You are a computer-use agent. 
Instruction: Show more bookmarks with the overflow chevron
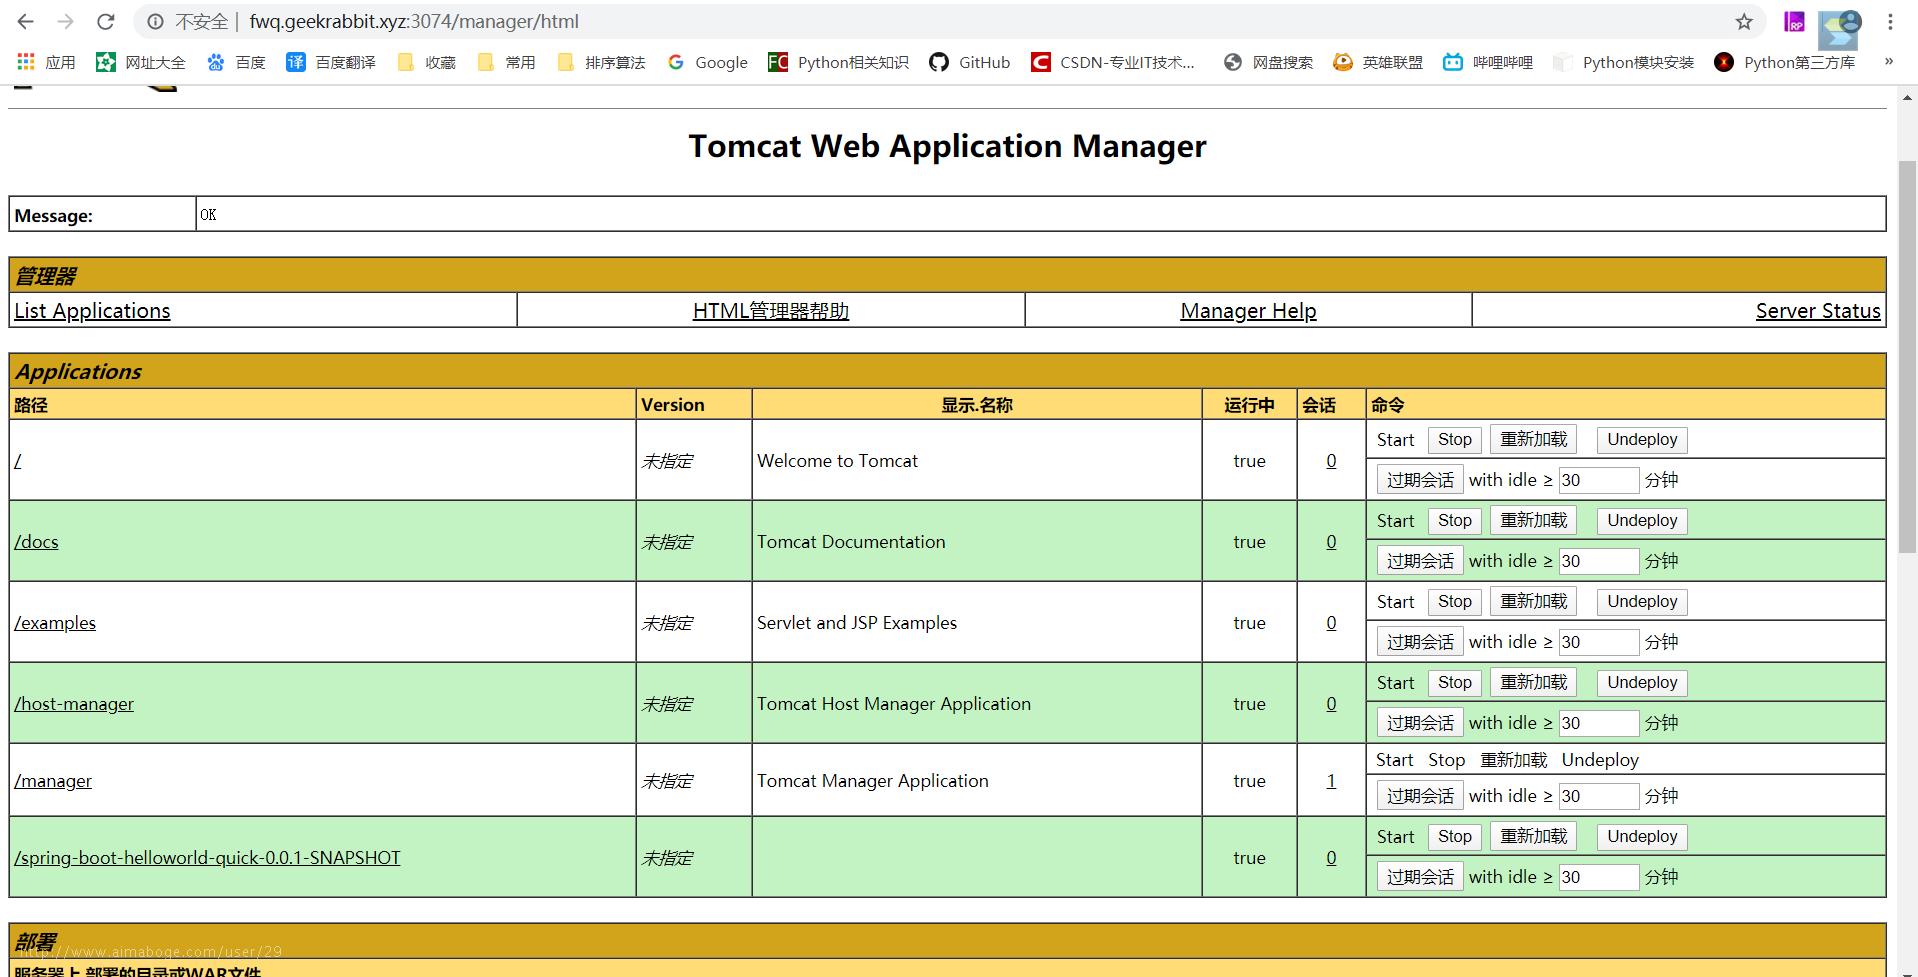point(1889,62)
